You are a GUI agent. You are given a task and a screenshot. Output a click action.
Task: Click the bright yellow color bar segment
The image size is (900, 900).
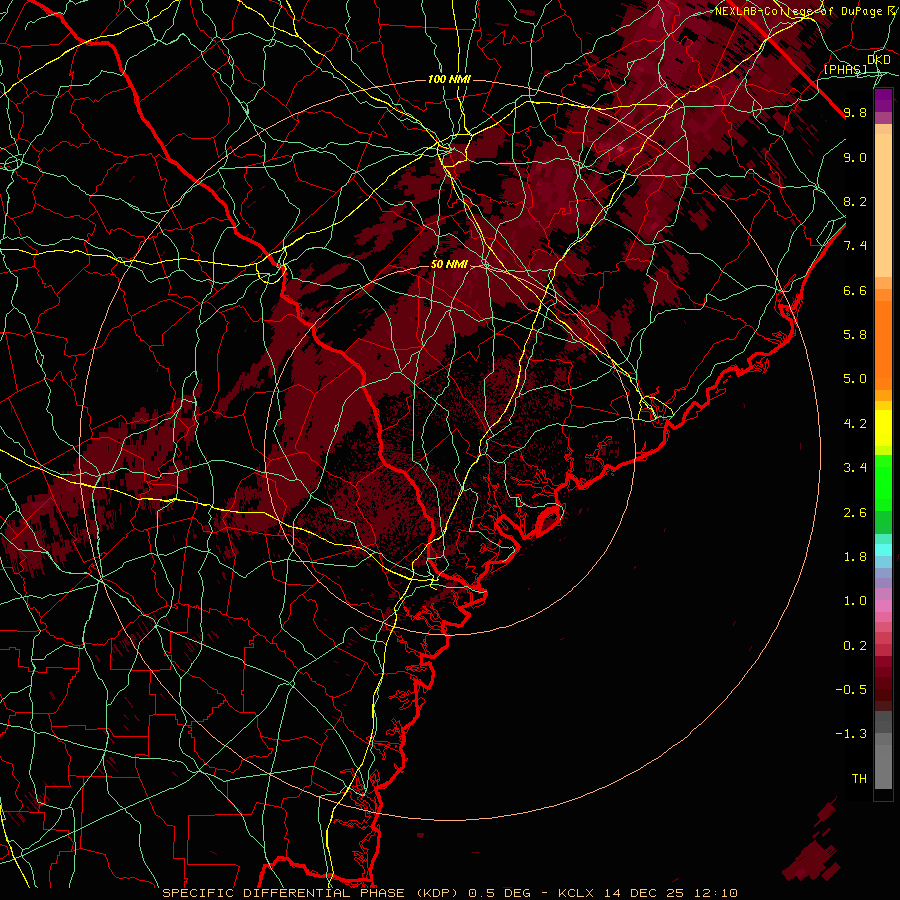pos(883,428)
